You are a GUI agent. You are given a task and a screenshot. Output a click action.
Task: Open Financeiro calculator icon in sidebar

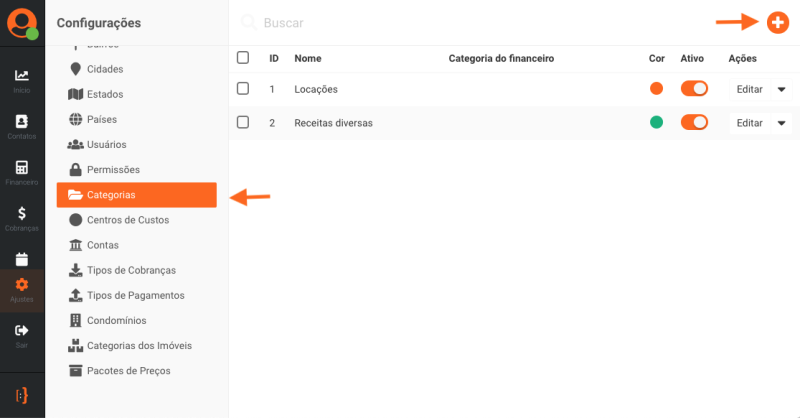[22, 172]
